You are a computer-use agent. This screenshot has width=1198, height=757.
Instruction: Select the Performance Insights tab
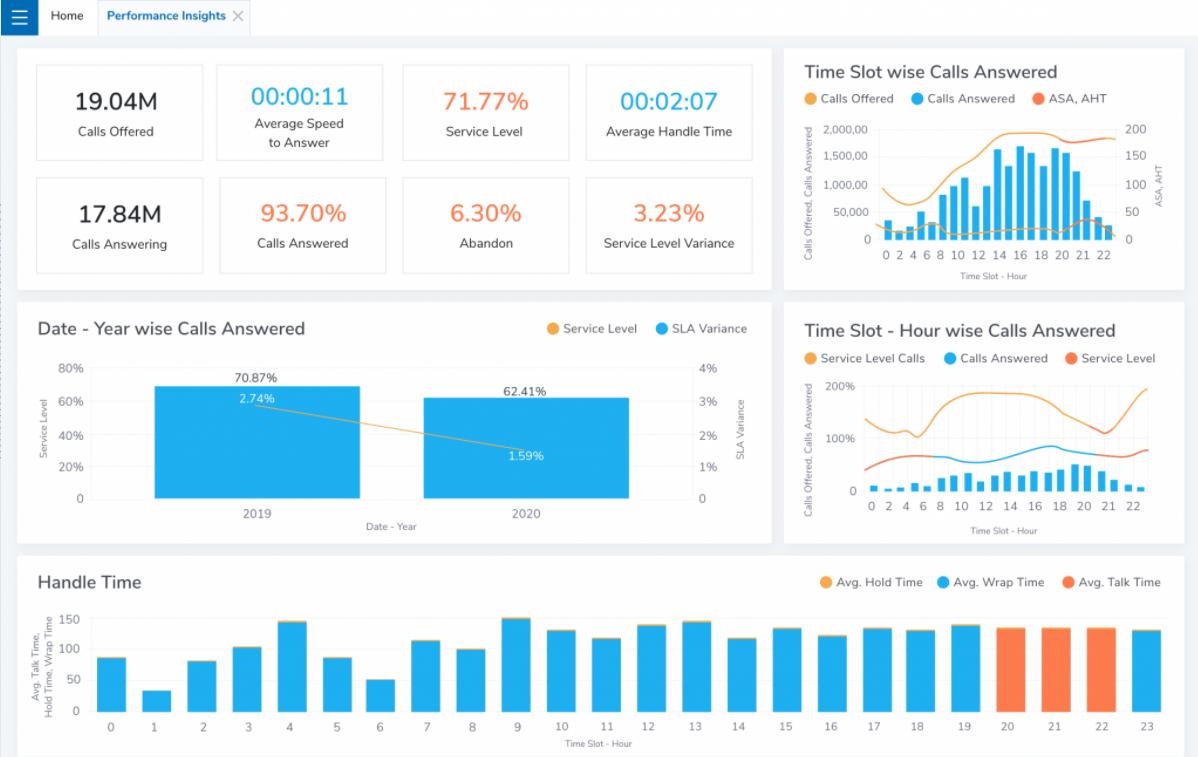click(x=165, y=17)
